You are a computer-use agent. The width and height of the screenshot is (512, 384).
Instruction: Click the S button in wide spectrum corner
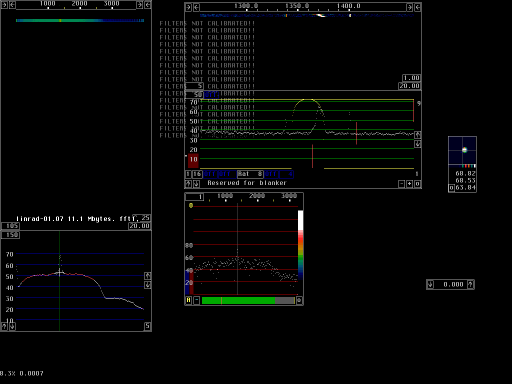click(148, 326)
